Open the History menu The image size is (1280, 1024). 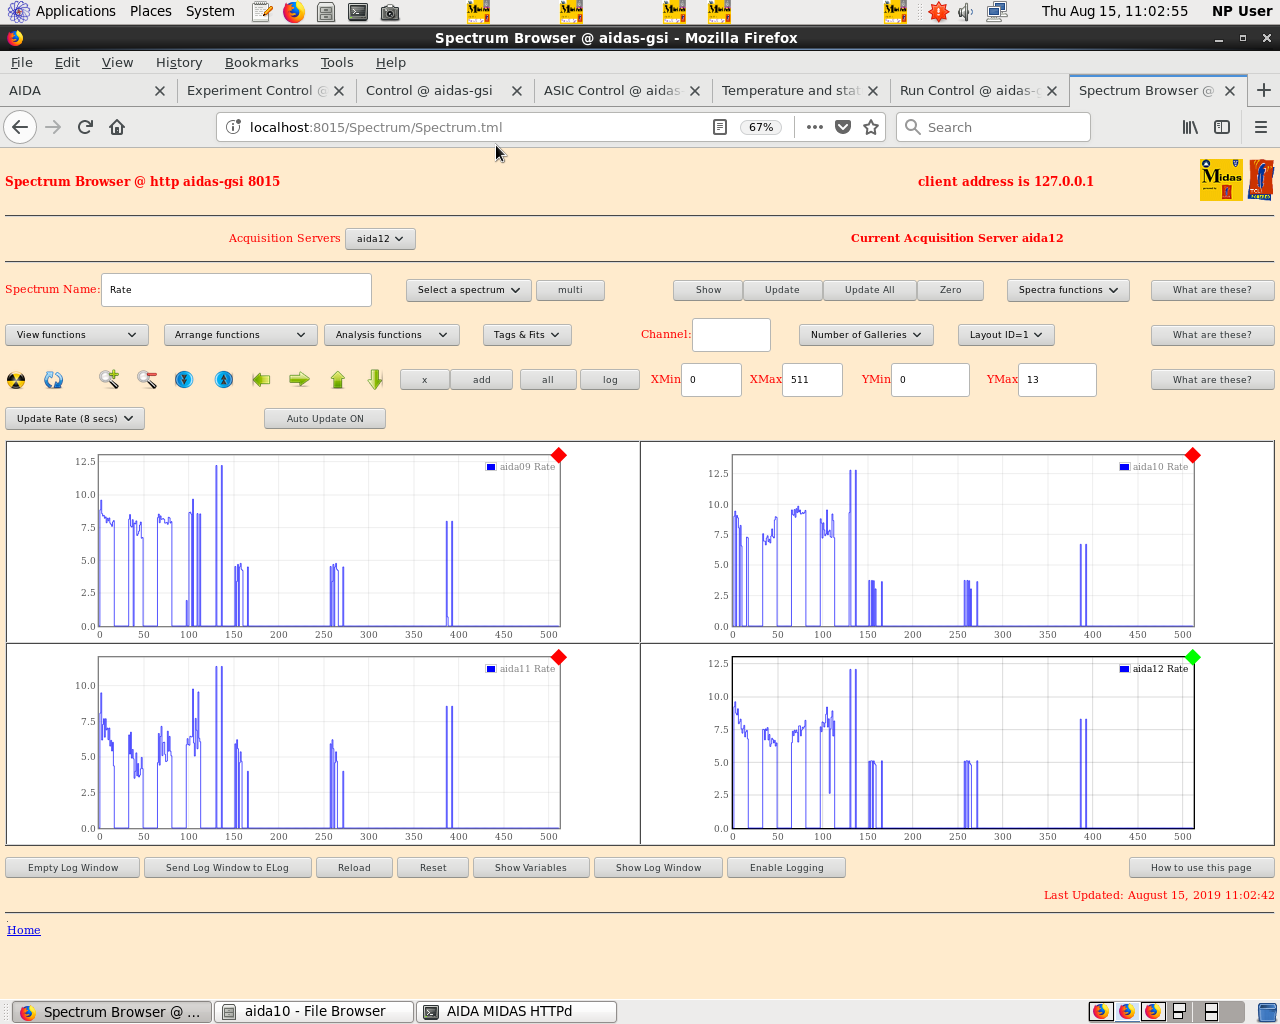click(x=179, y=62)
